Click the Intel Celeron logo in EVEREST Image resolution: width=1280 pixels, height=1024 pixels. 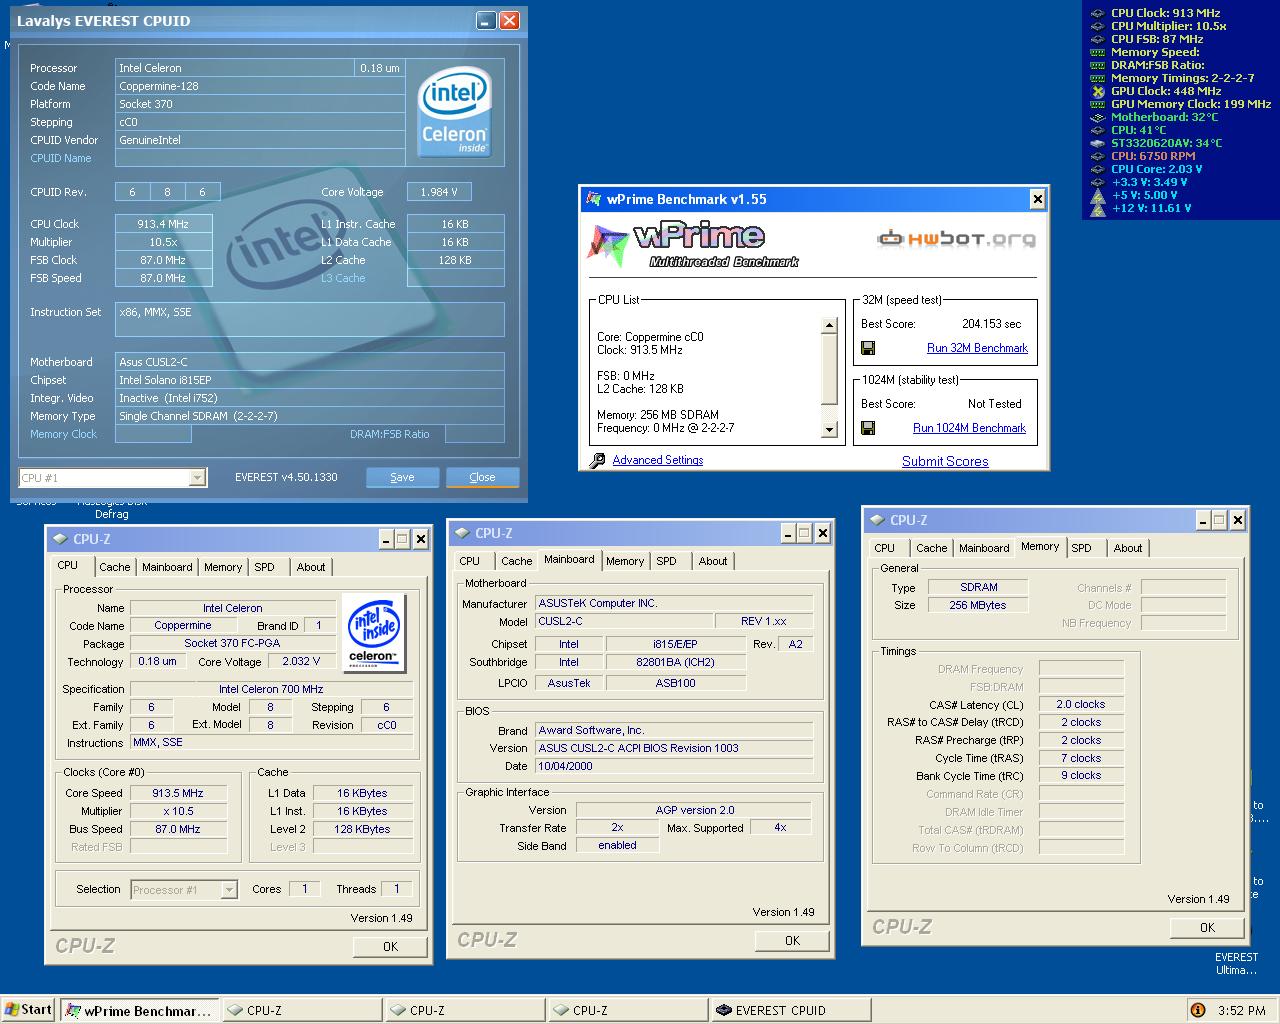(x=454, y=111)
